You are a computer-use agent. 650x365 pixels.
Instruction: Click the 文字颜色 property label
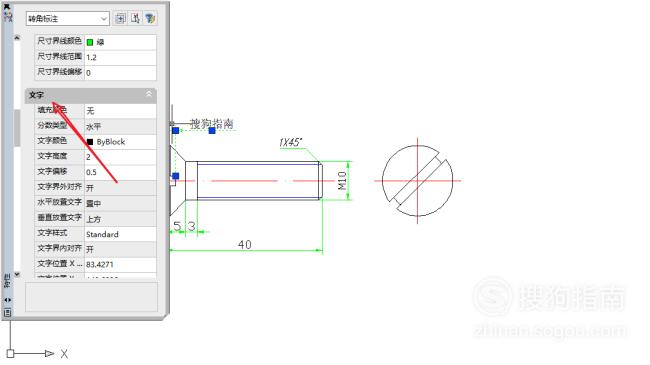pos(52,141)
